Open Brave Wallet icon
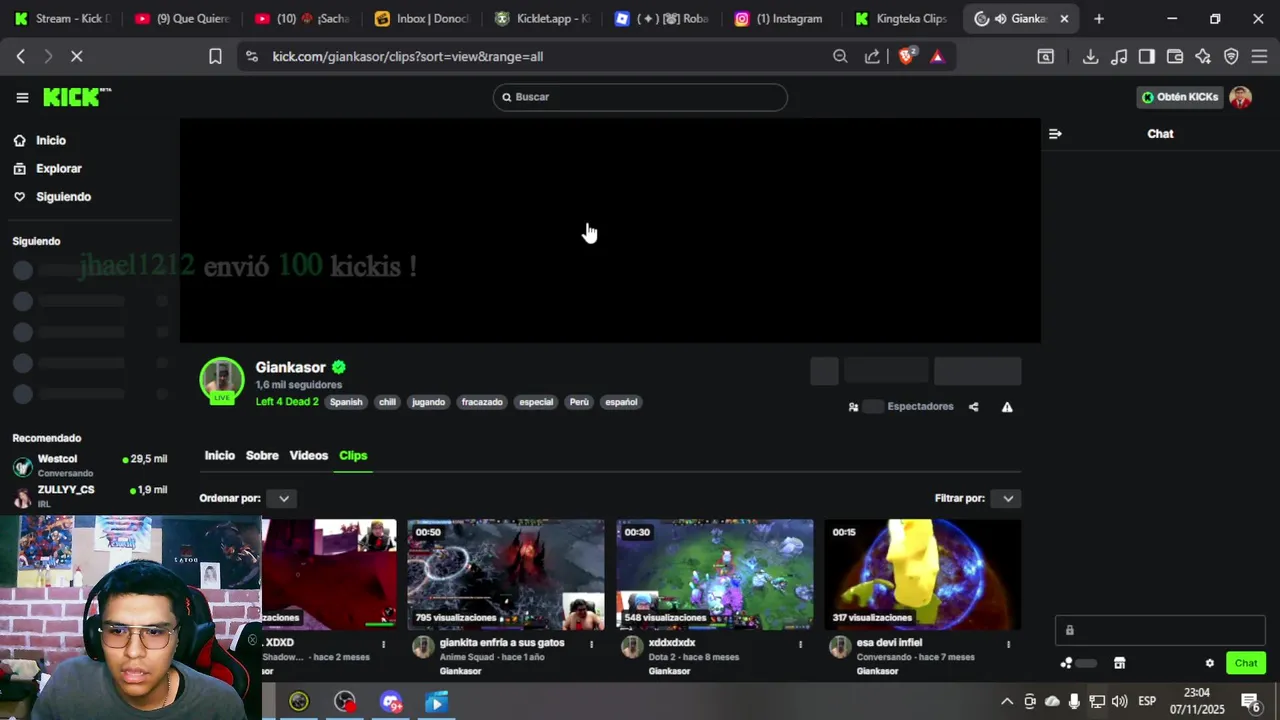This screenshot has width=1280, height=720. point(1175,57)
